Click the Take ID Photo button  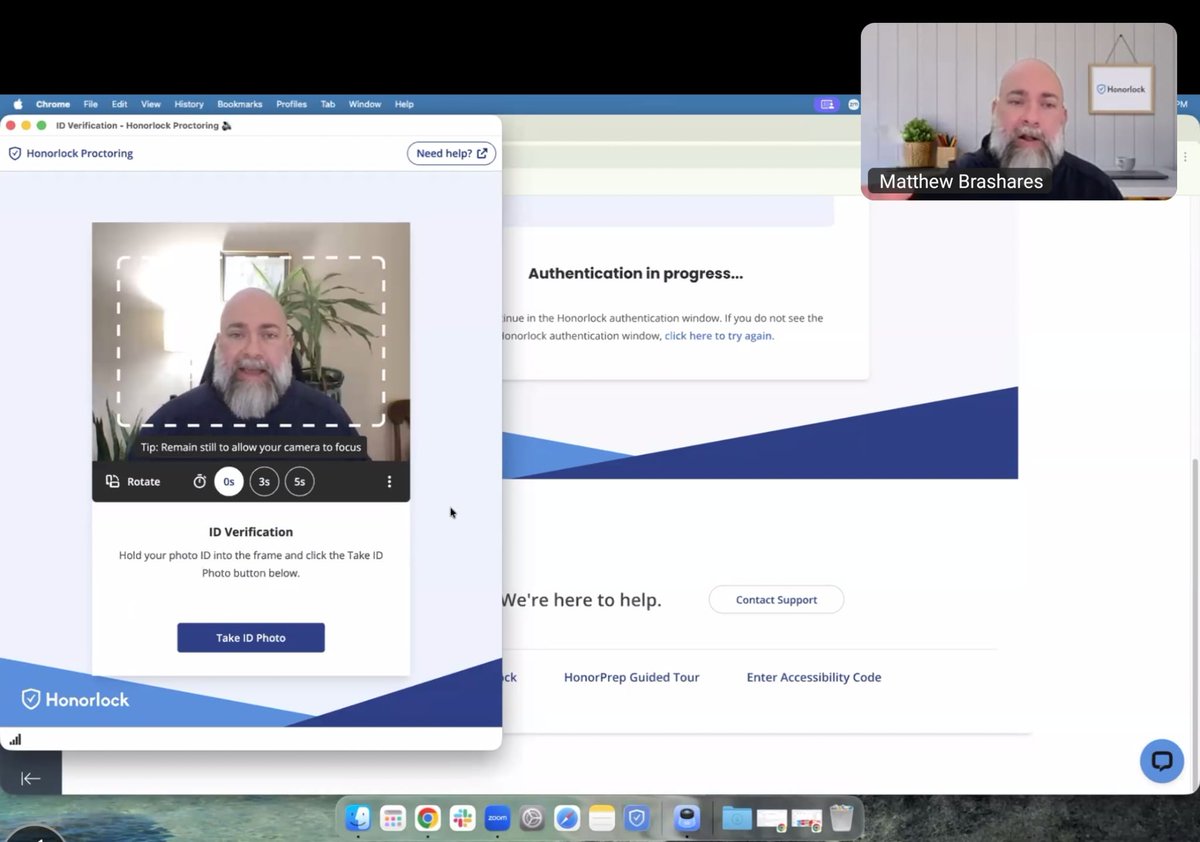[x=251, y=638]
